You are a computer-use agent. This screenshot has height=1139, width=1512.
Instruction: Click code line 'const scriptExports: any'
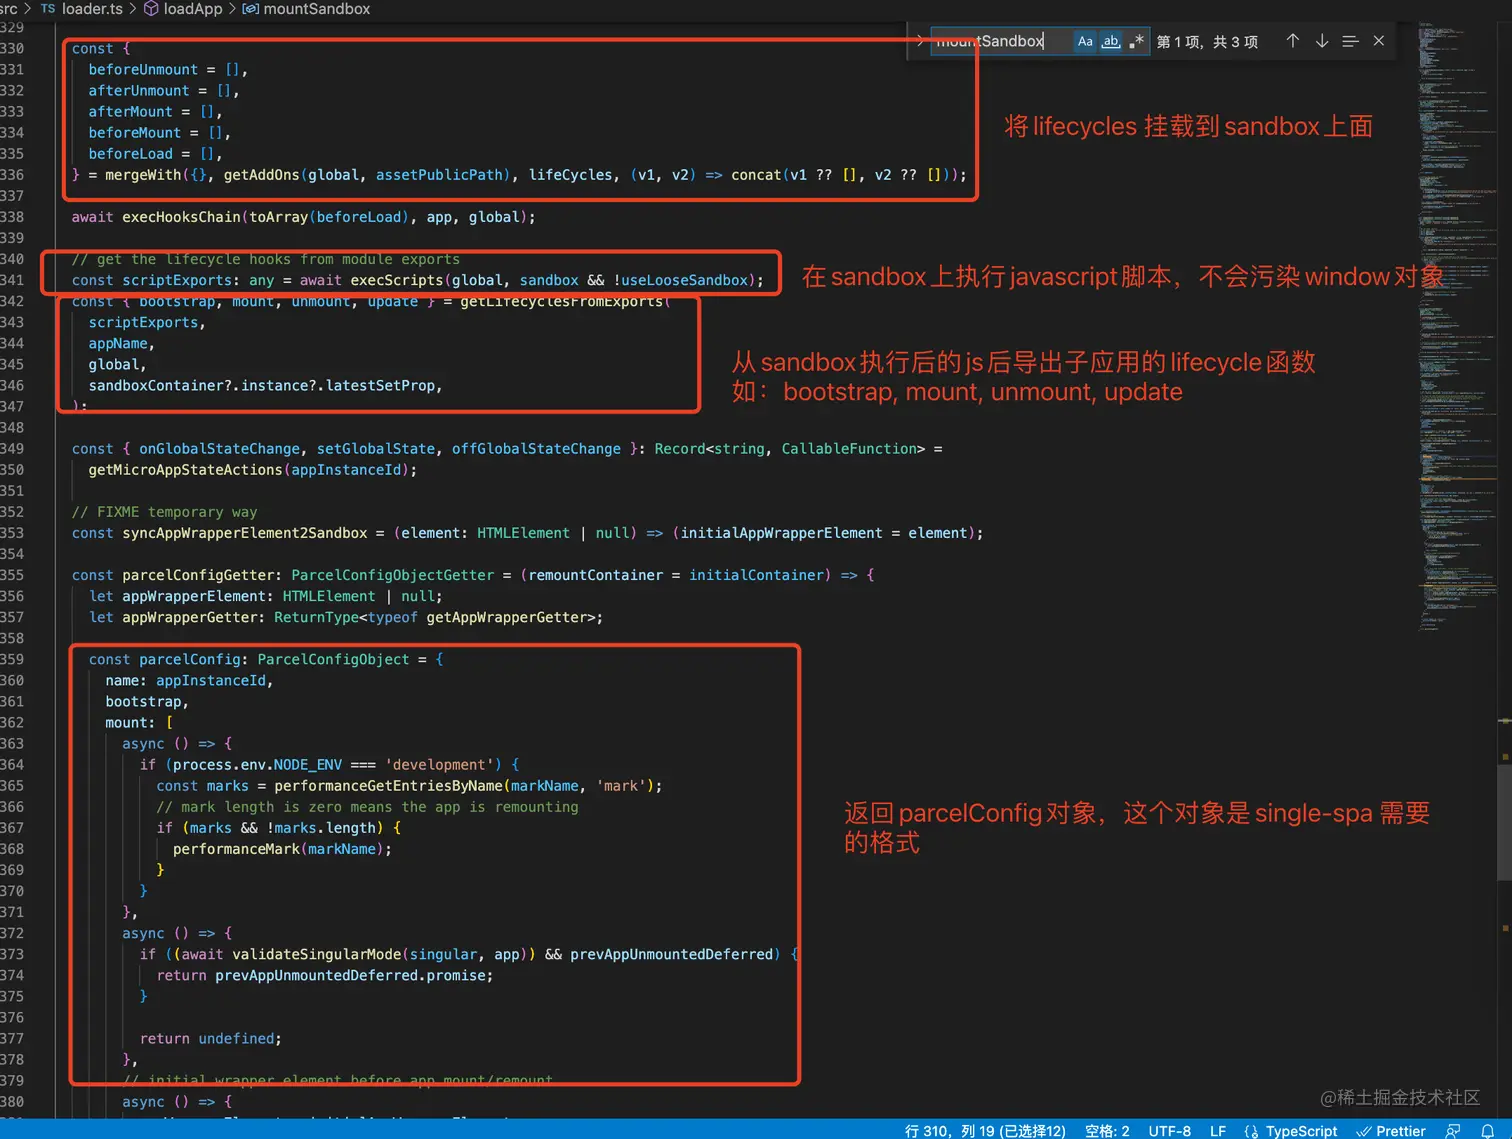coord(417,280)
